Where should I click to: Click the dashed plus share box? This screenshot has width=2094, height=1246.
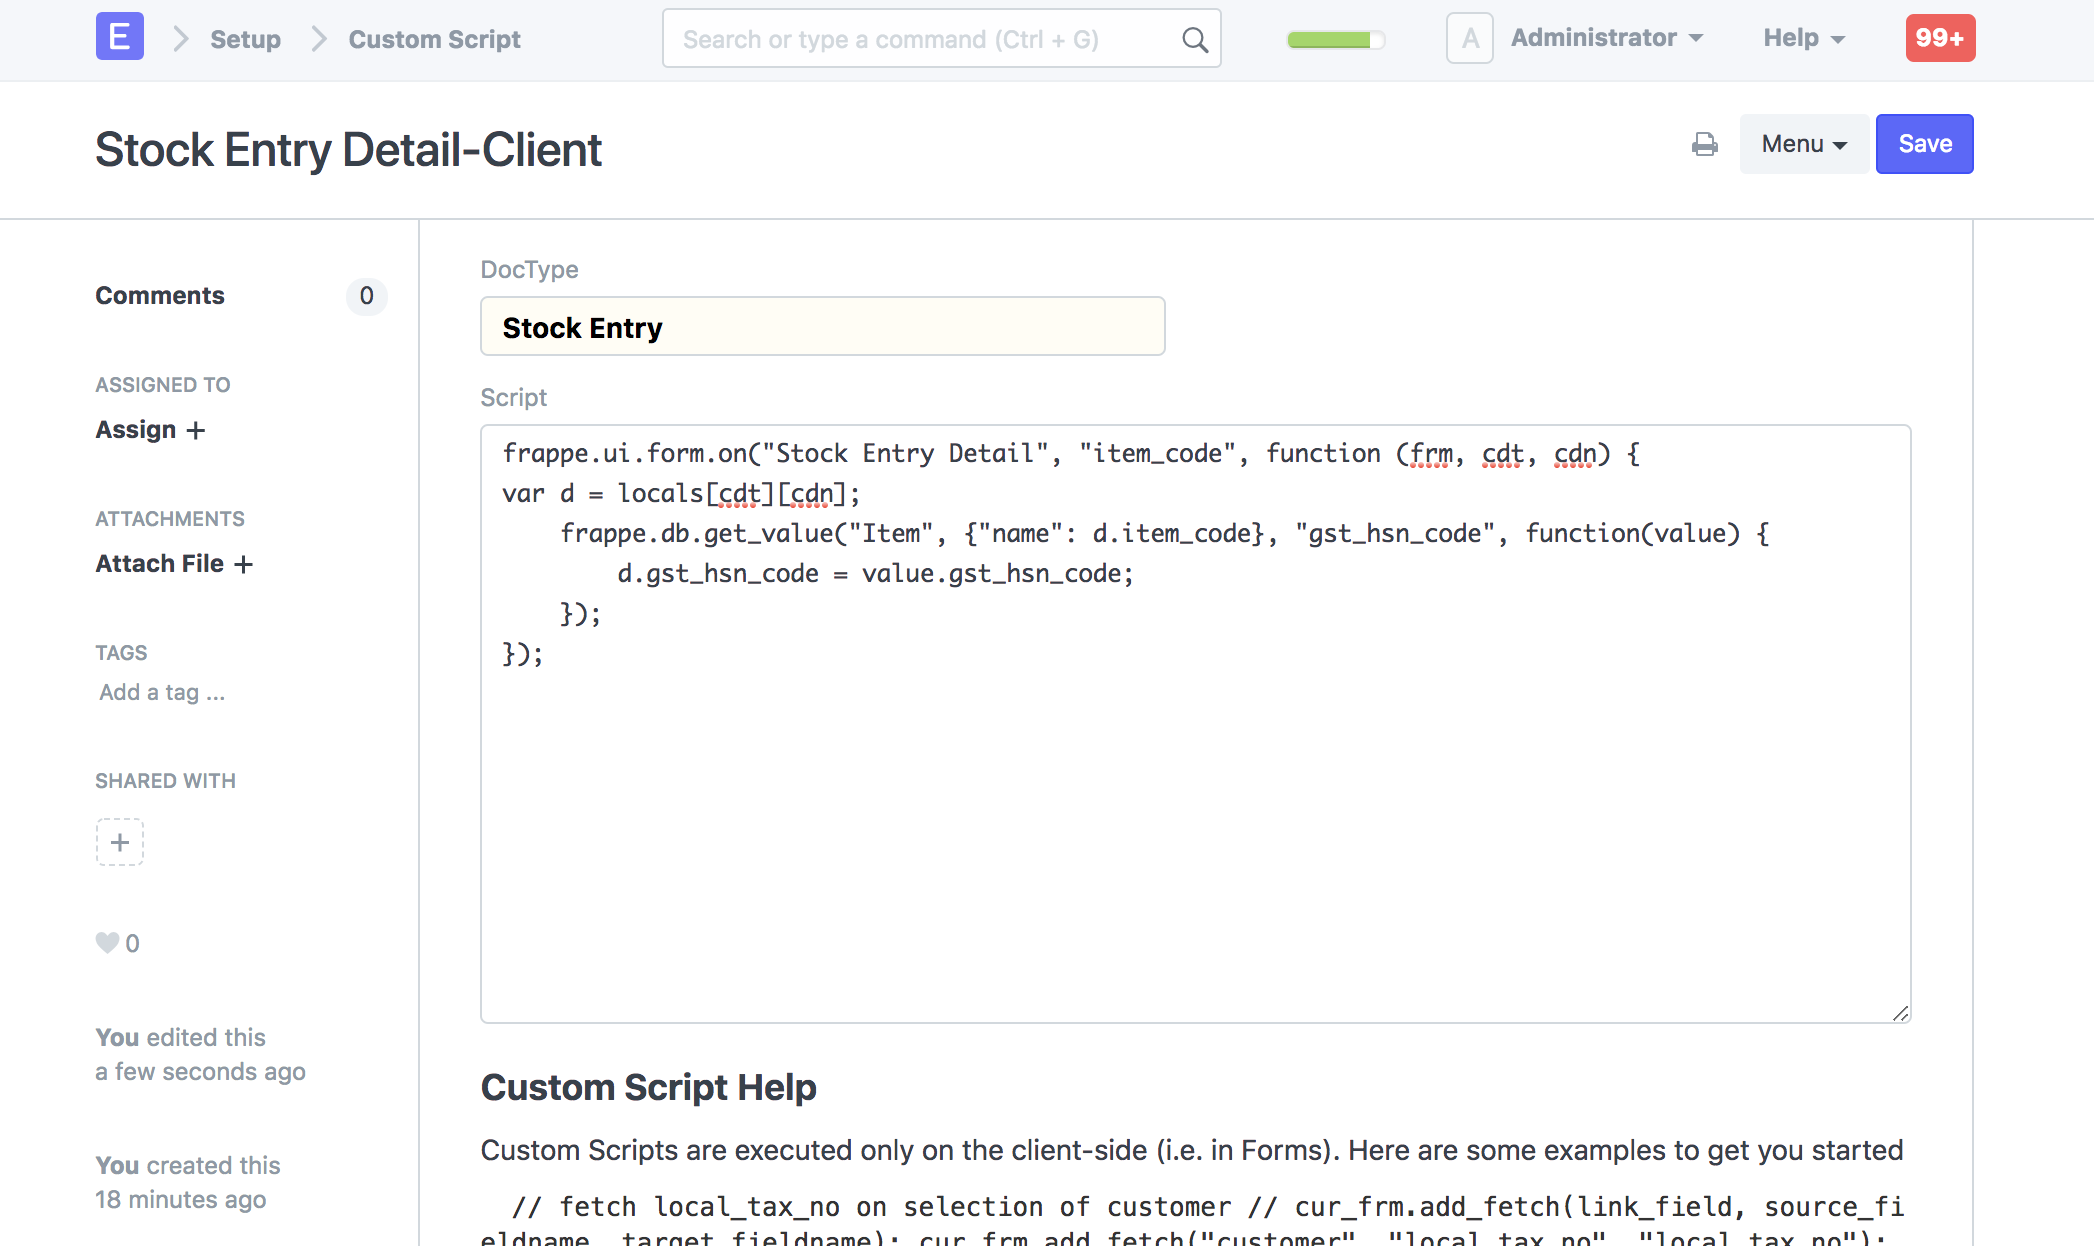click(x=120, y=842)
